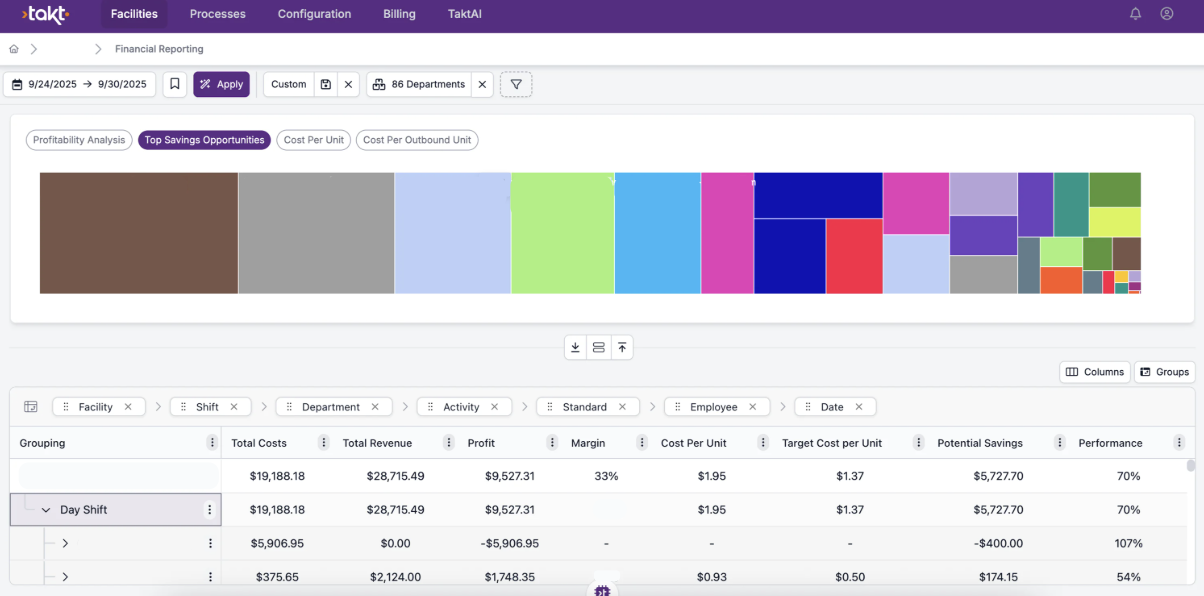Click the Apply button
1204x596 pixels.
(221, 84)
